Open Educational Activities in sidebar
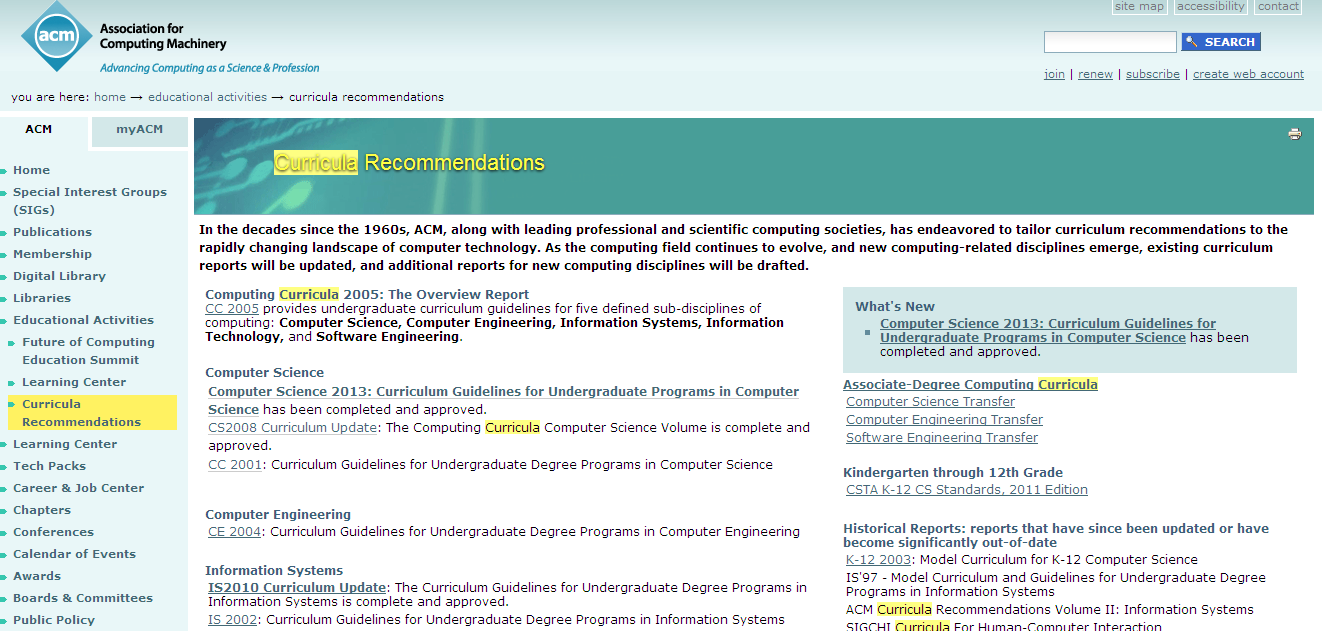 coord(83,320)
